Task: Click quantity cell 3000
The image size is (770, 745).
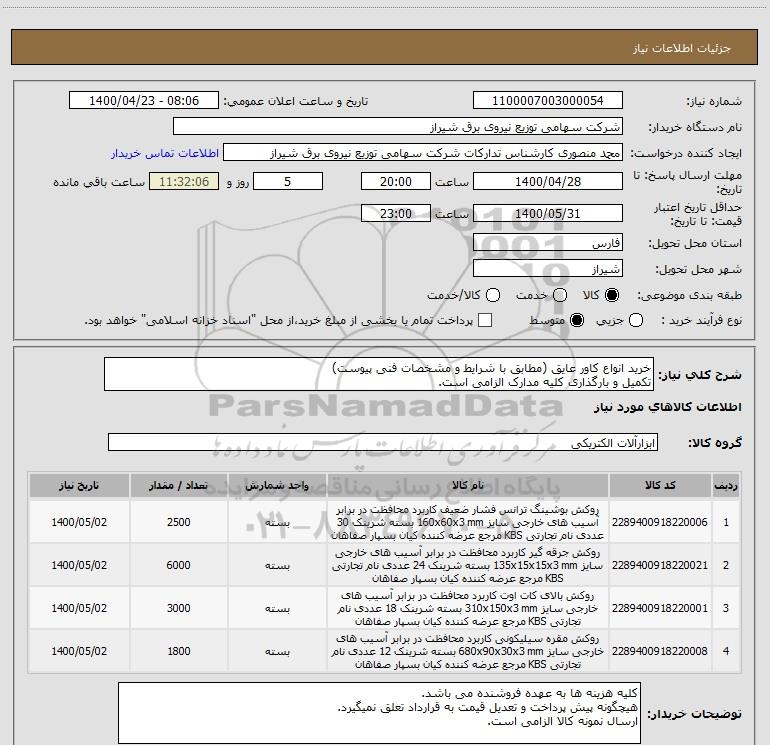Action: point(179,608)
